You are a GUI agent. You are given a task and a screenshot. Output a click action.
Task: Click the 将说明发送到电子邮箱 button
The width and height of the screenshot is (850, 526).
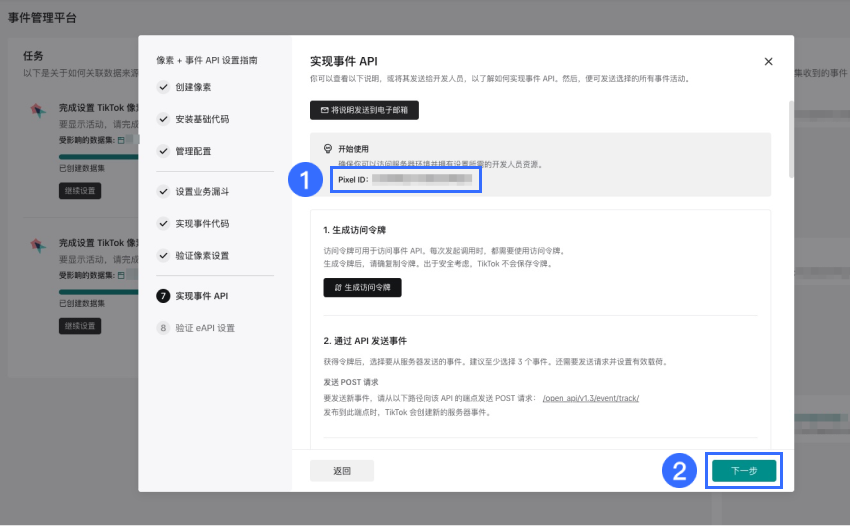click(x=364, y=110)
